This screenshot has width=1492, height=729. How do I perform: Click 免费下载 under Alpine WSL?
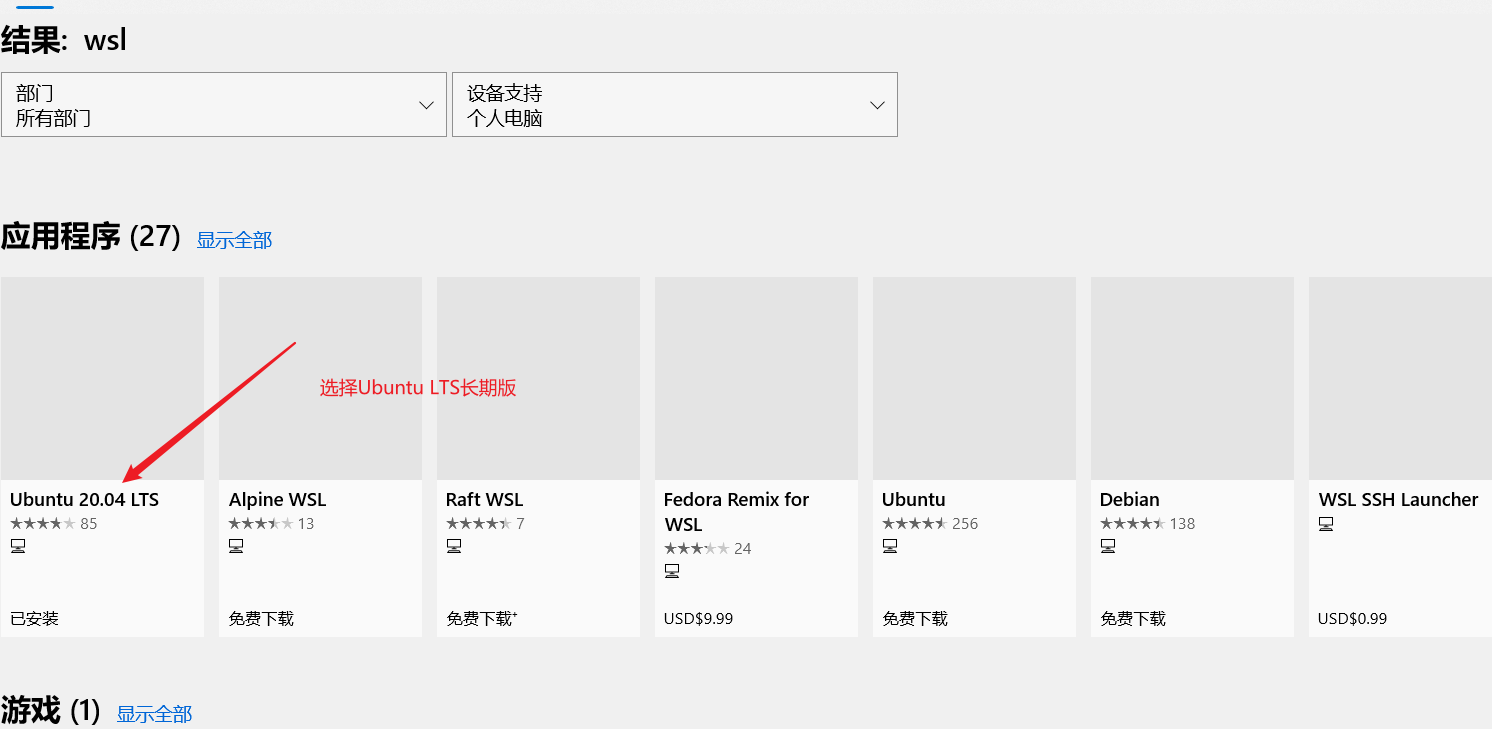coord(261,619)
